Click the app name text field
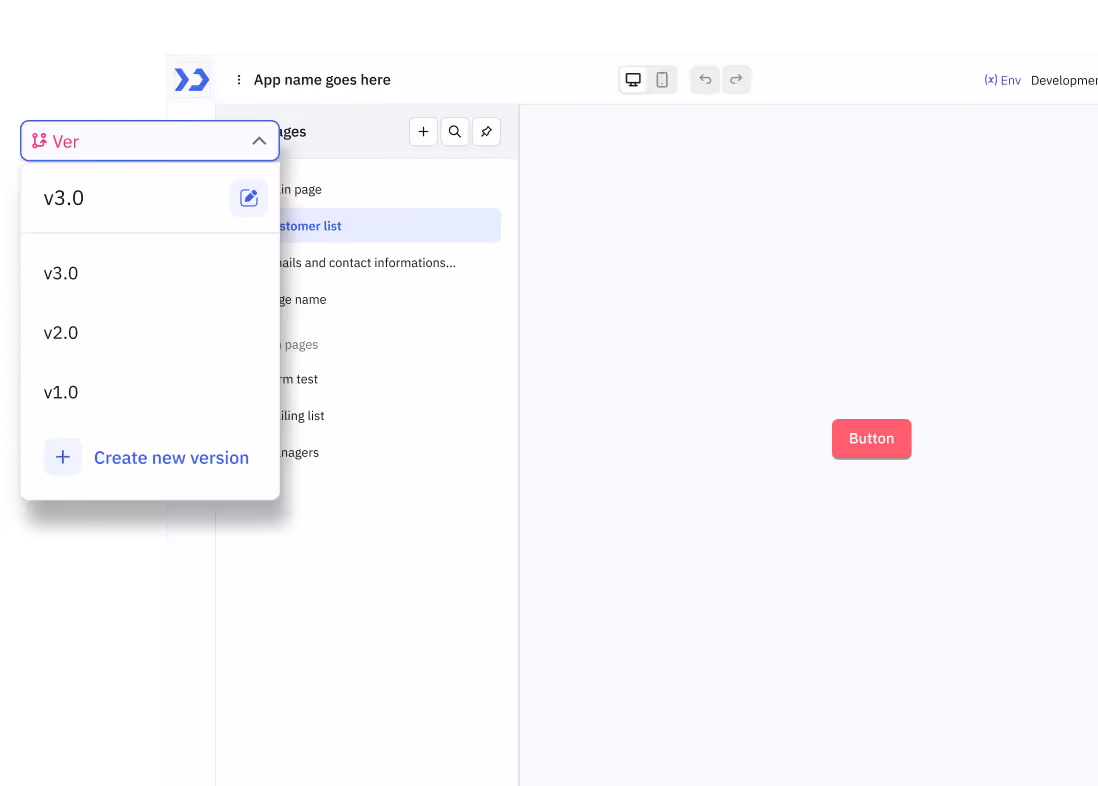 click(x=322, y=80)
